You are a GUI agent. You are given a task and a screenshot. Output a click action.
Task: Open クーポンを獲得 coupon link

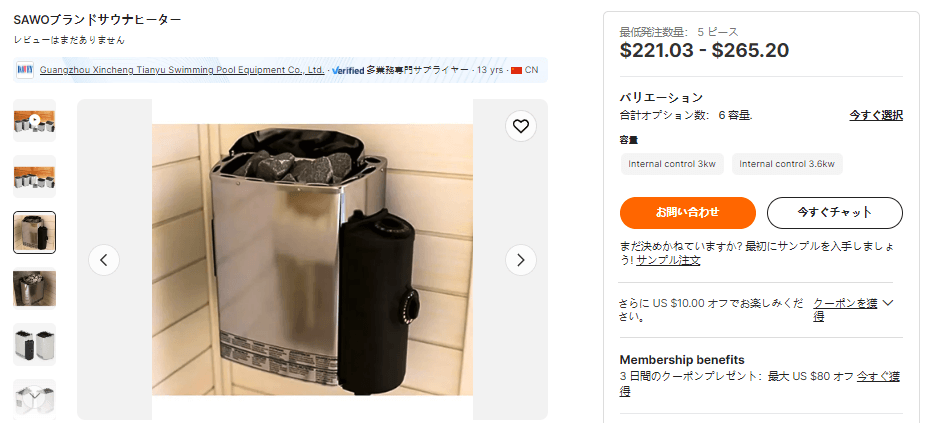(845, 310)
